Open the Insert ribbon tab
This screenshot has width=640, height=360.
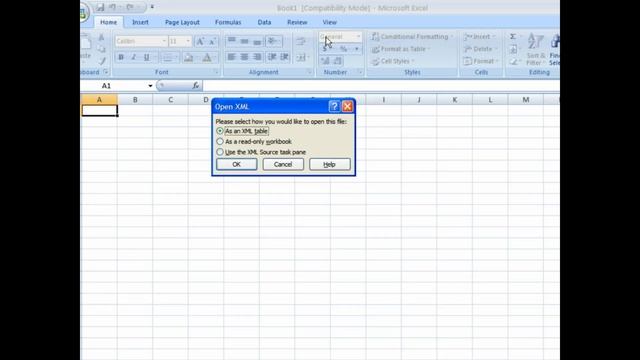tap(140, 22)
